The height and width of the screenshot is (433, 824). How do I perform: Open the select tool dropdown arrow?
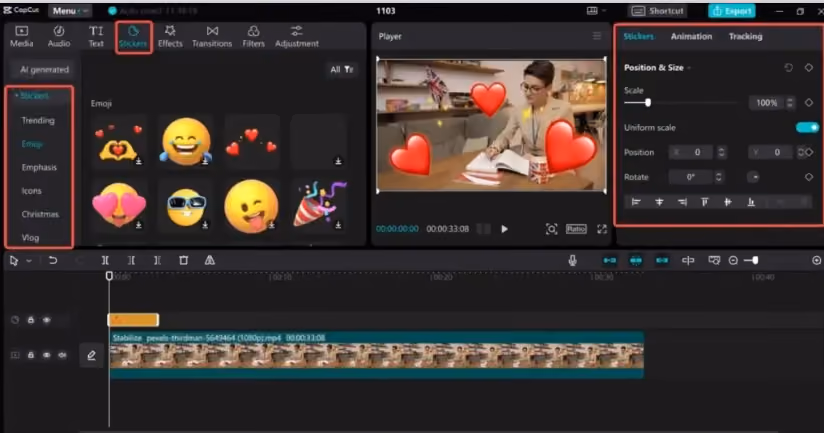click(x=29, y=261)
